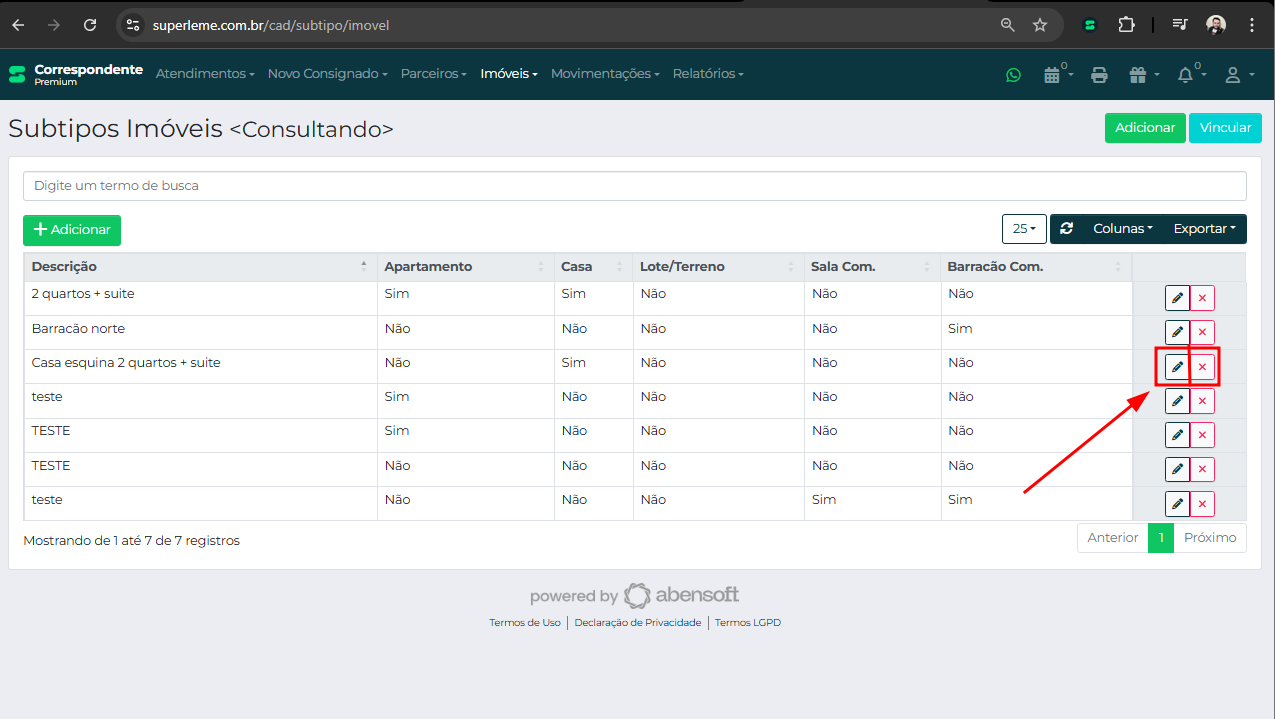
Task: Open the Relatórios menu
Action: (x=707, y=74)
